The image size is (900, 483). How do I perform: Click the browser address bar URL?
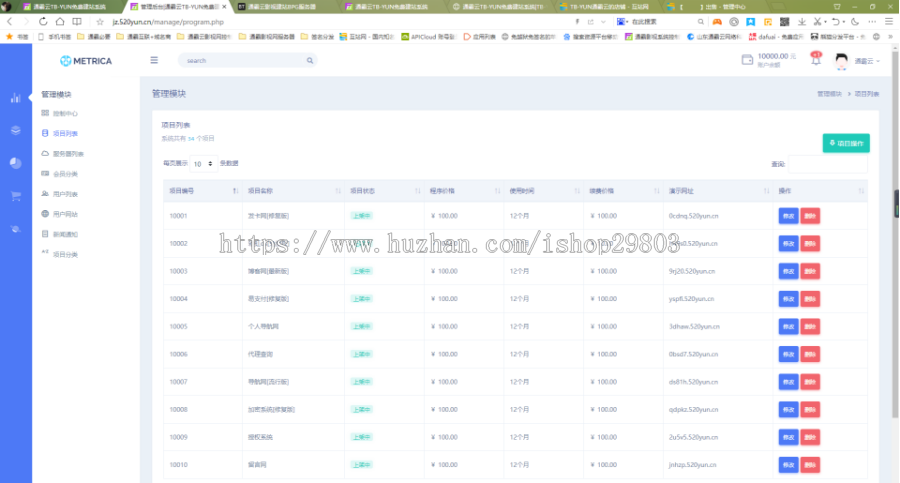coord(168,22)
